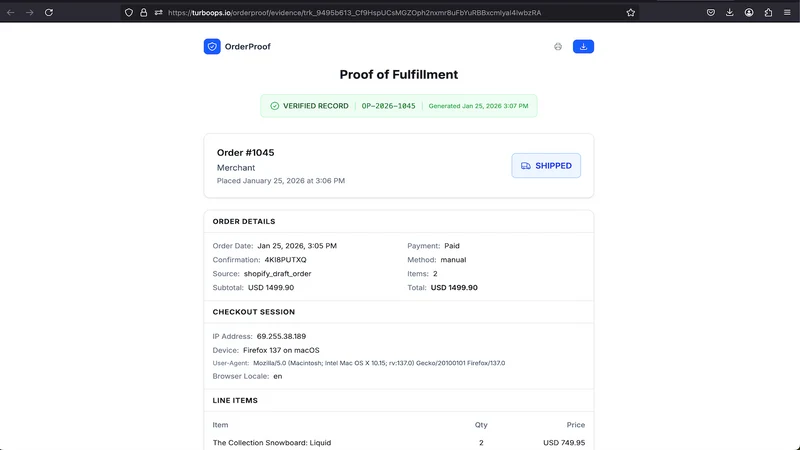Click Generated Jan 25, 2026 3:07 PM text
Viewport: 800px width, 450px height.
[x=478, y=106]
